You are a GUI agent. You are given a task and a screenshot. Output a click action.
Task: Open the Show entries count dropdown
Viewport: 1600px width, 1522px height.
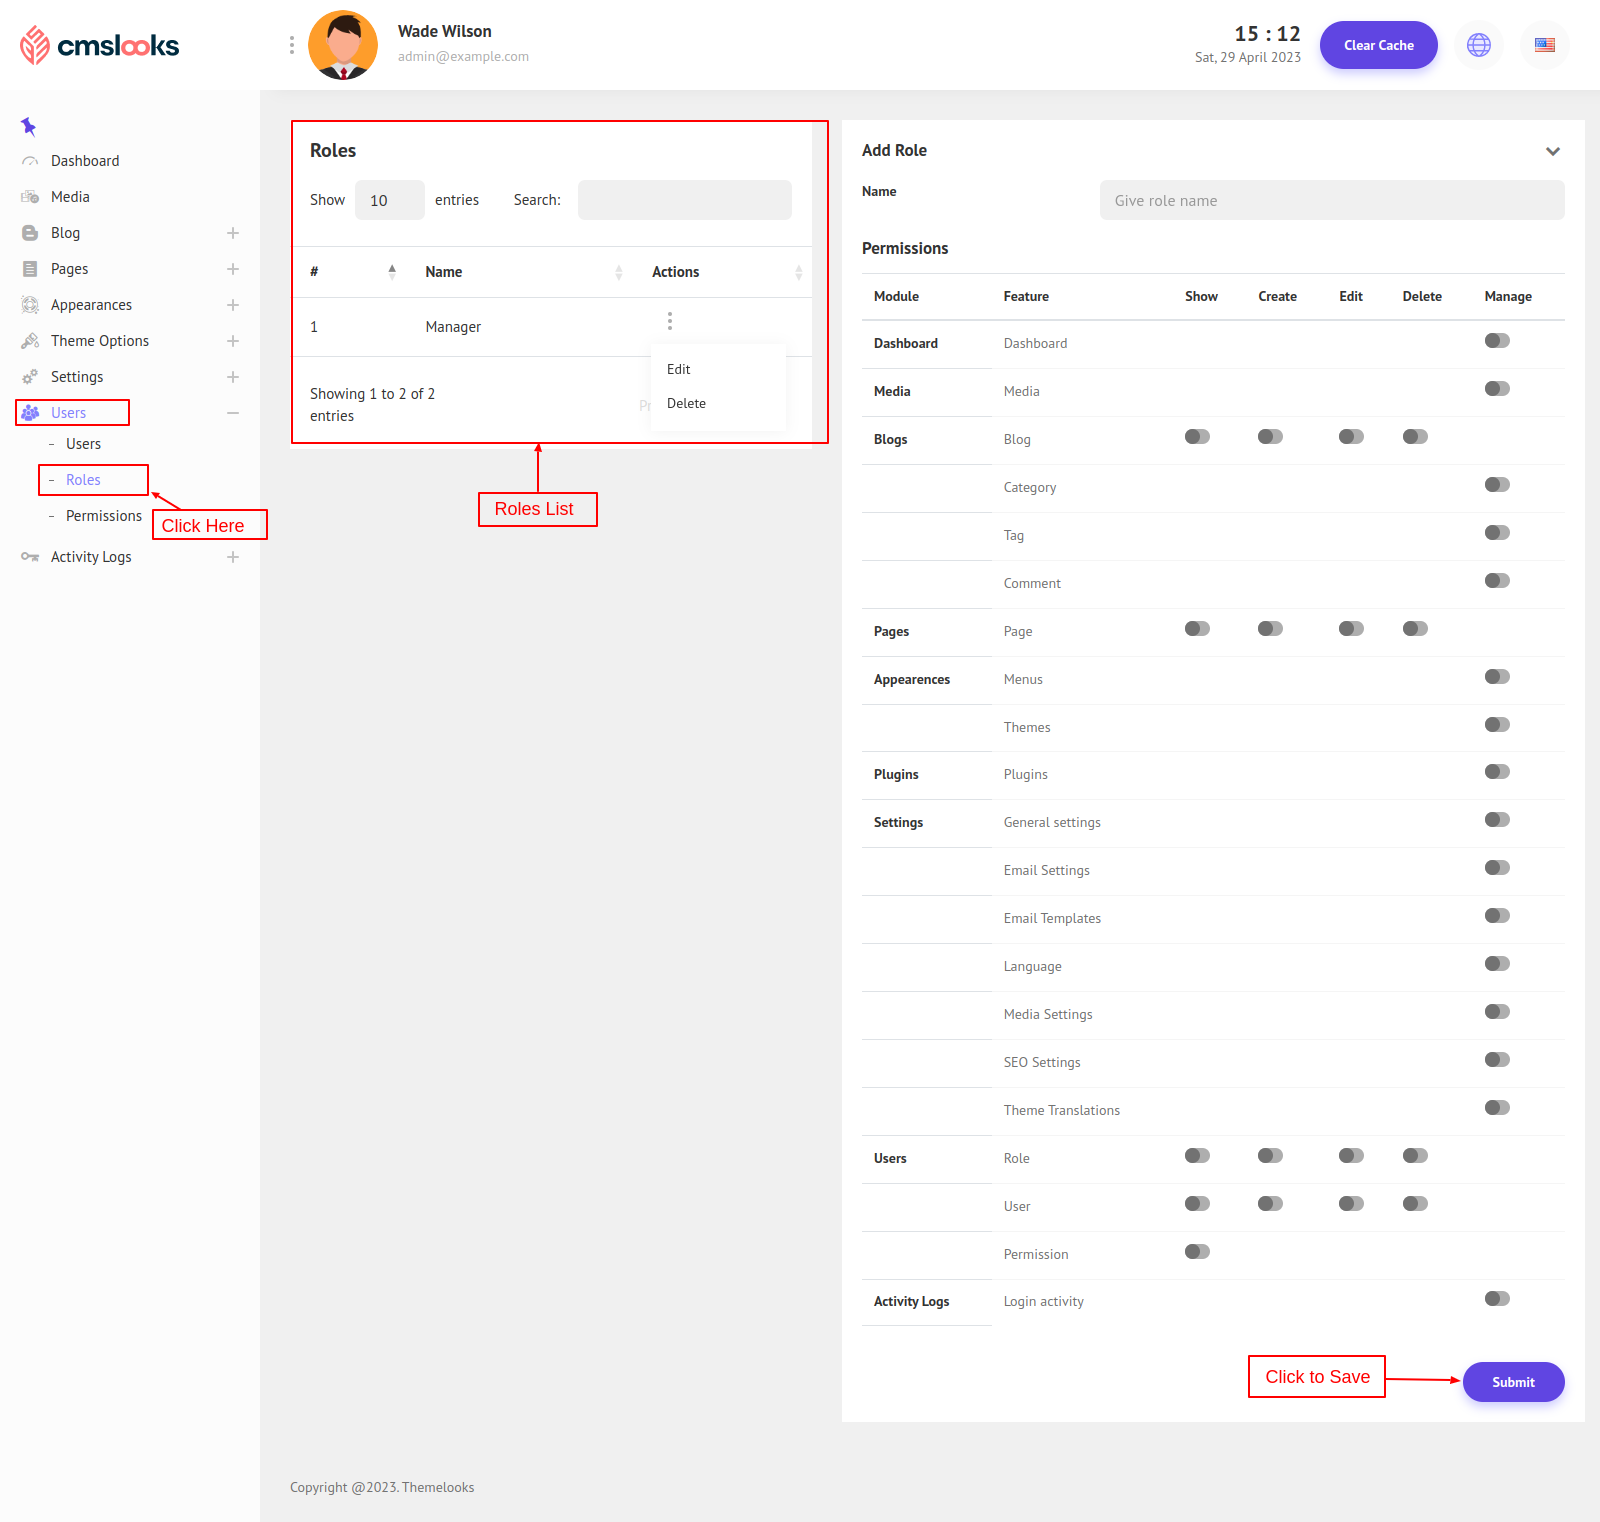(389, 200)
